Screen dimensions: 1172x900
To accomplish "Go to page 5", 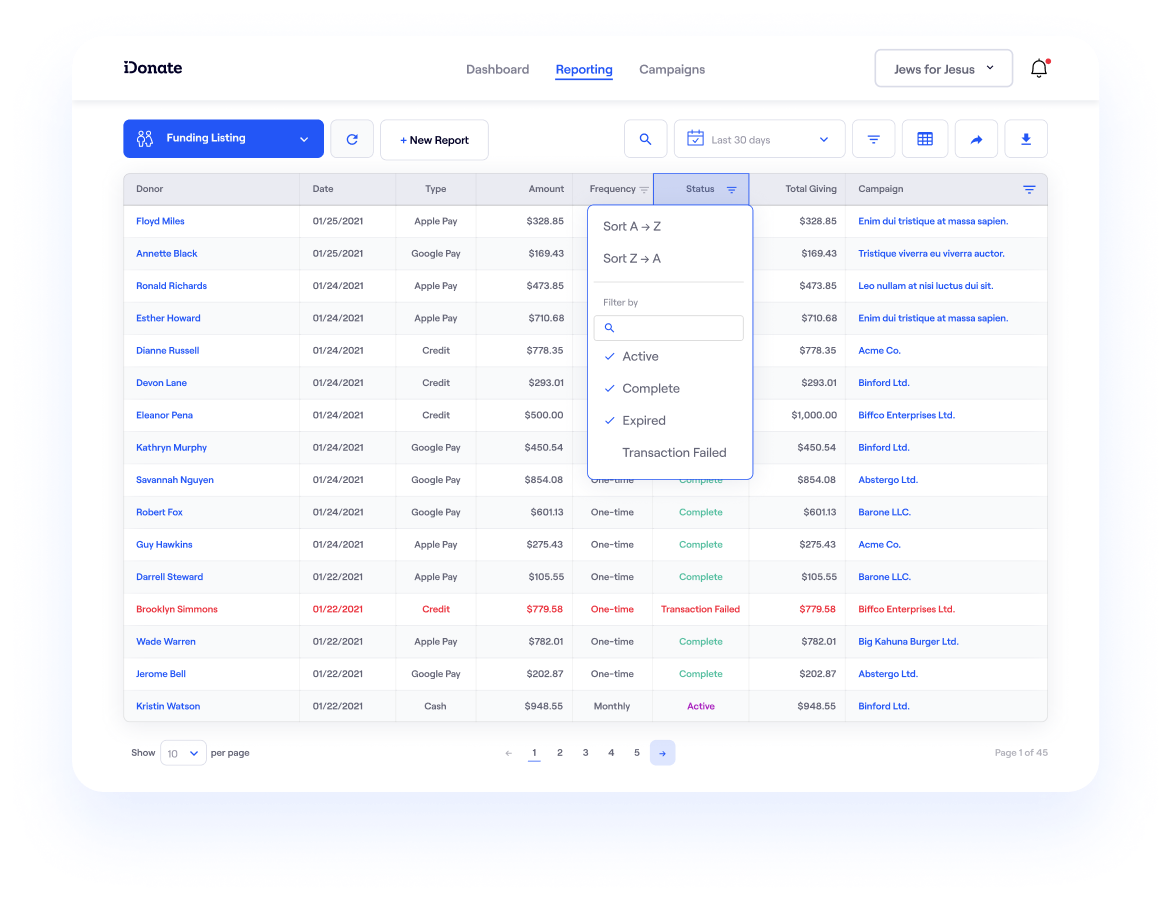I will pos(637,753).
